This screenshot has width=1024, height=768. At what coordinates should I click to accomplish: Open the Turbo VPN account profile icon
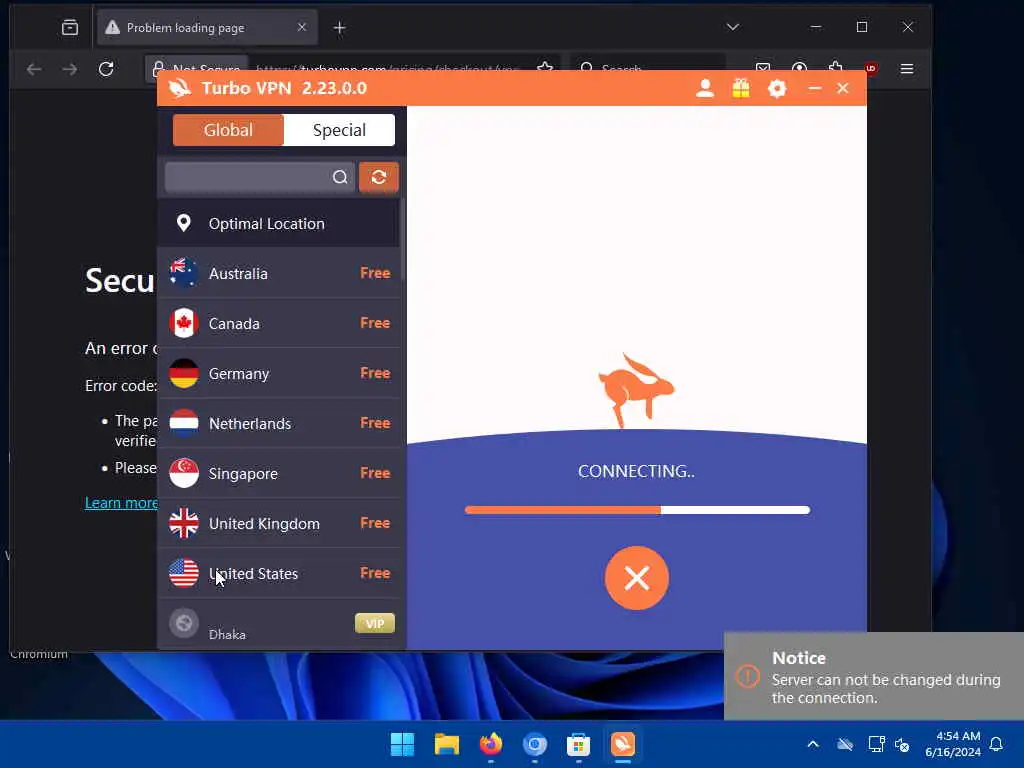point(705,88)
